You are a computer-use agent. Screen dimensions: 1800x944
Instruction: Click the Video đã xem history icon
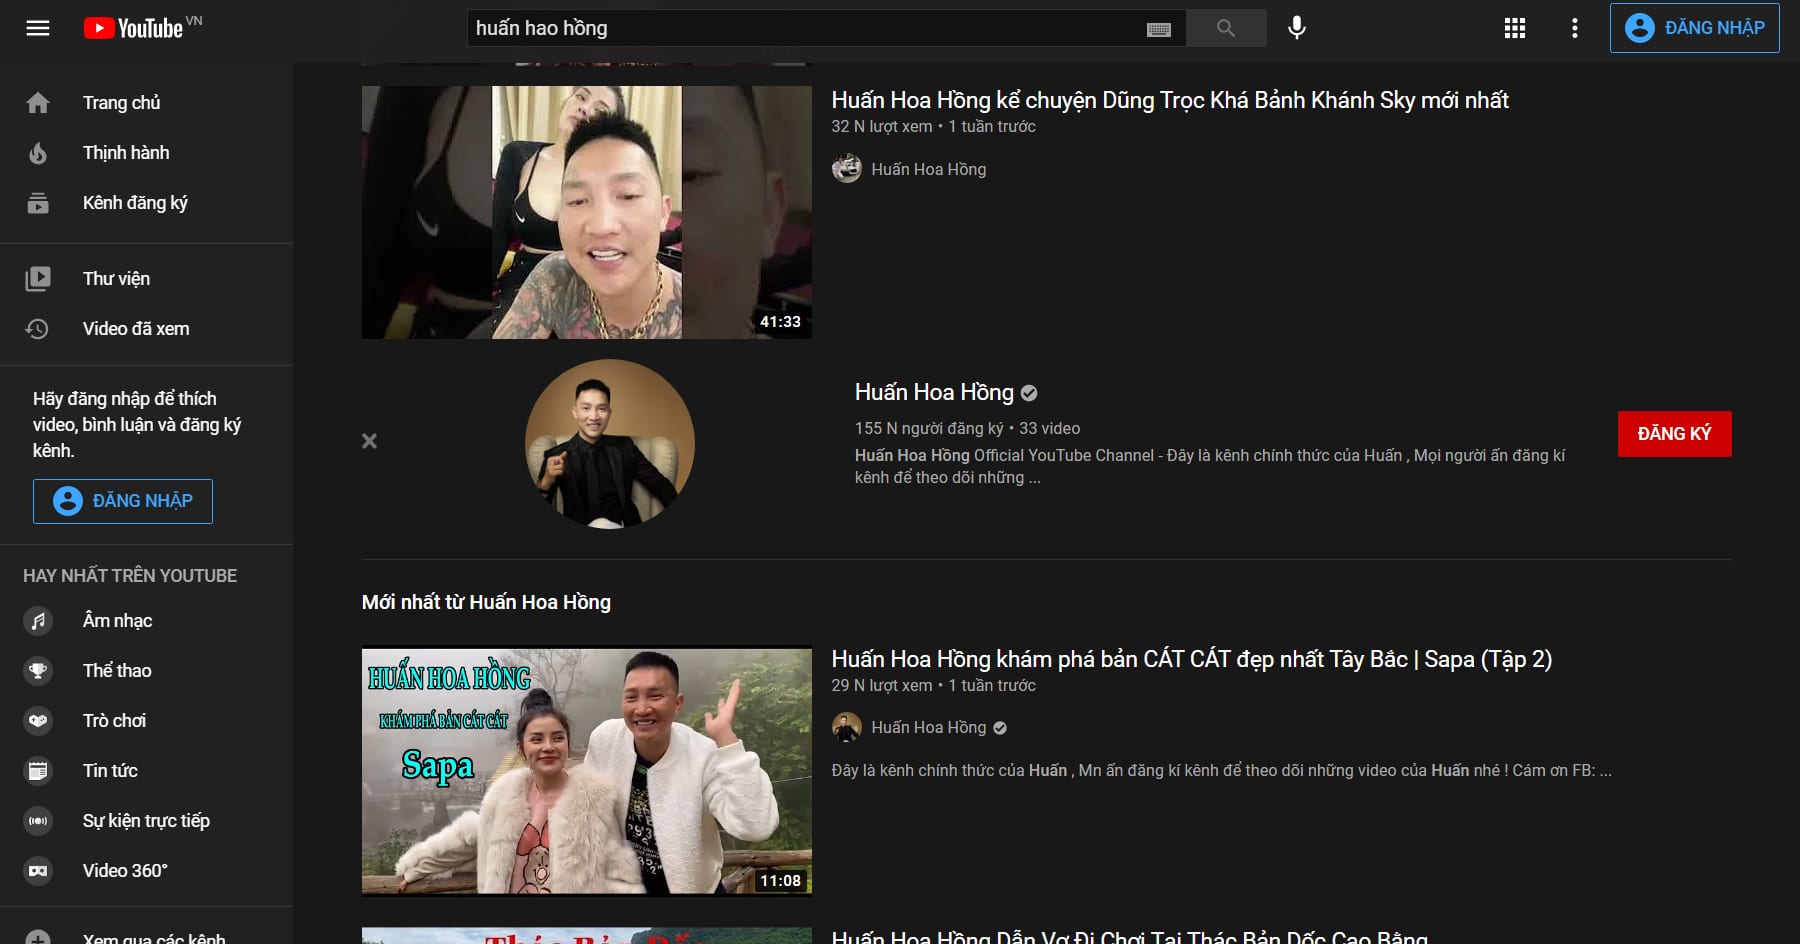[x=38, y=329]
